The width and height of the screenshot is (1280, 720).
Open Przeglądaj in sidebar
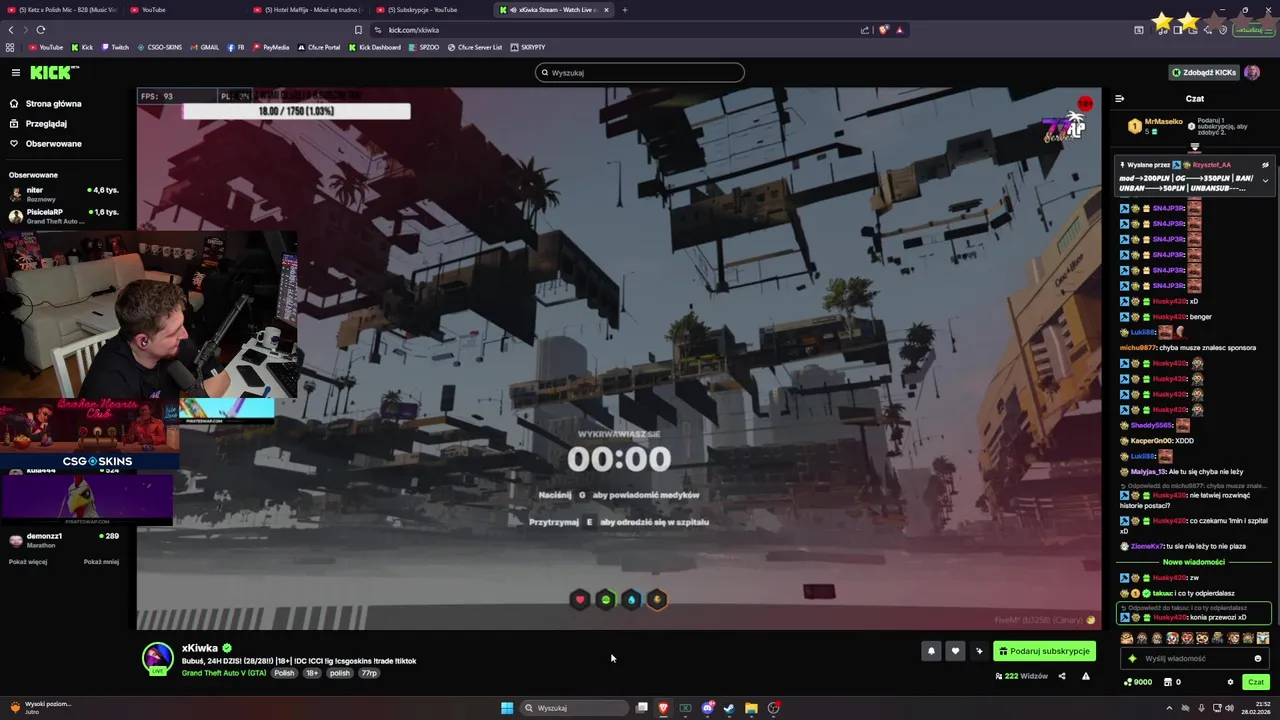(x=39, y=124)
